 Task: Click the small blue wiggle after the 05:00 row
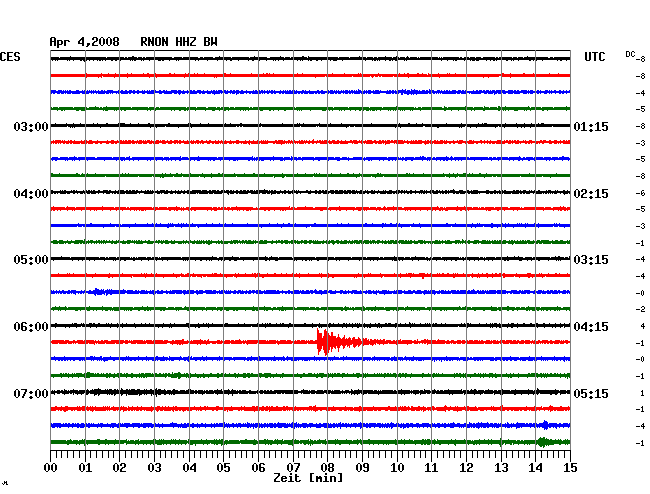point(101,292)
